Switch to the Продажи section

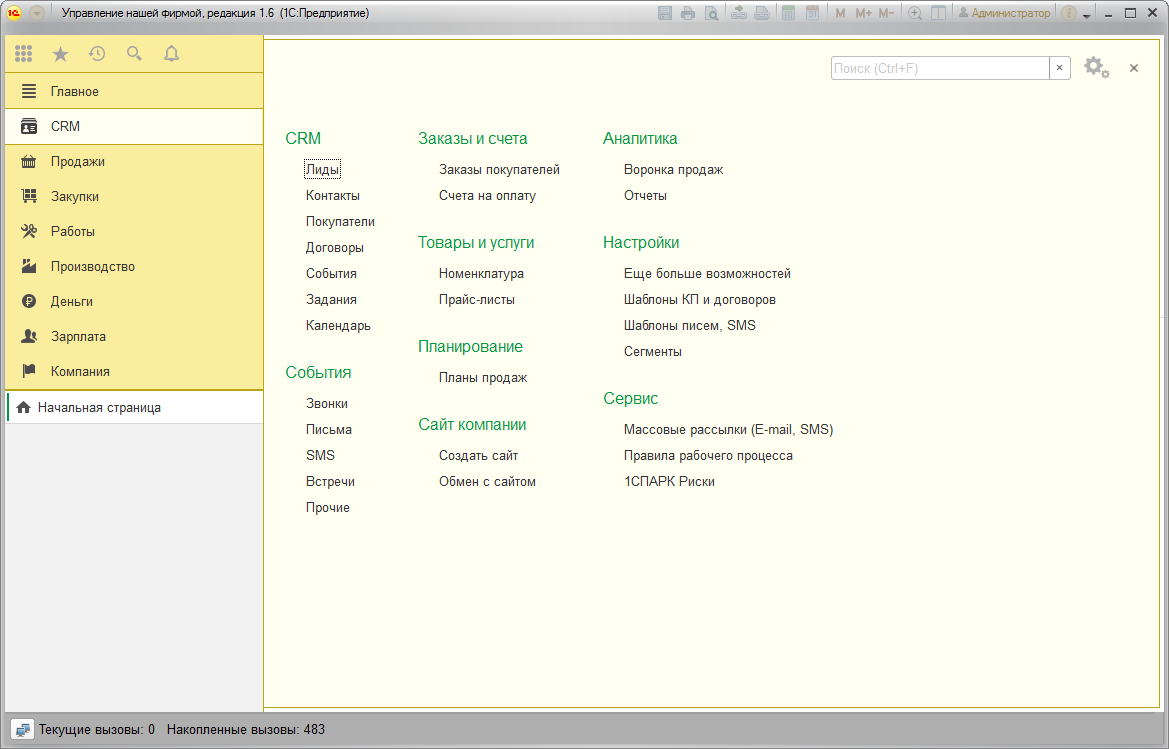tap(134, 161)
